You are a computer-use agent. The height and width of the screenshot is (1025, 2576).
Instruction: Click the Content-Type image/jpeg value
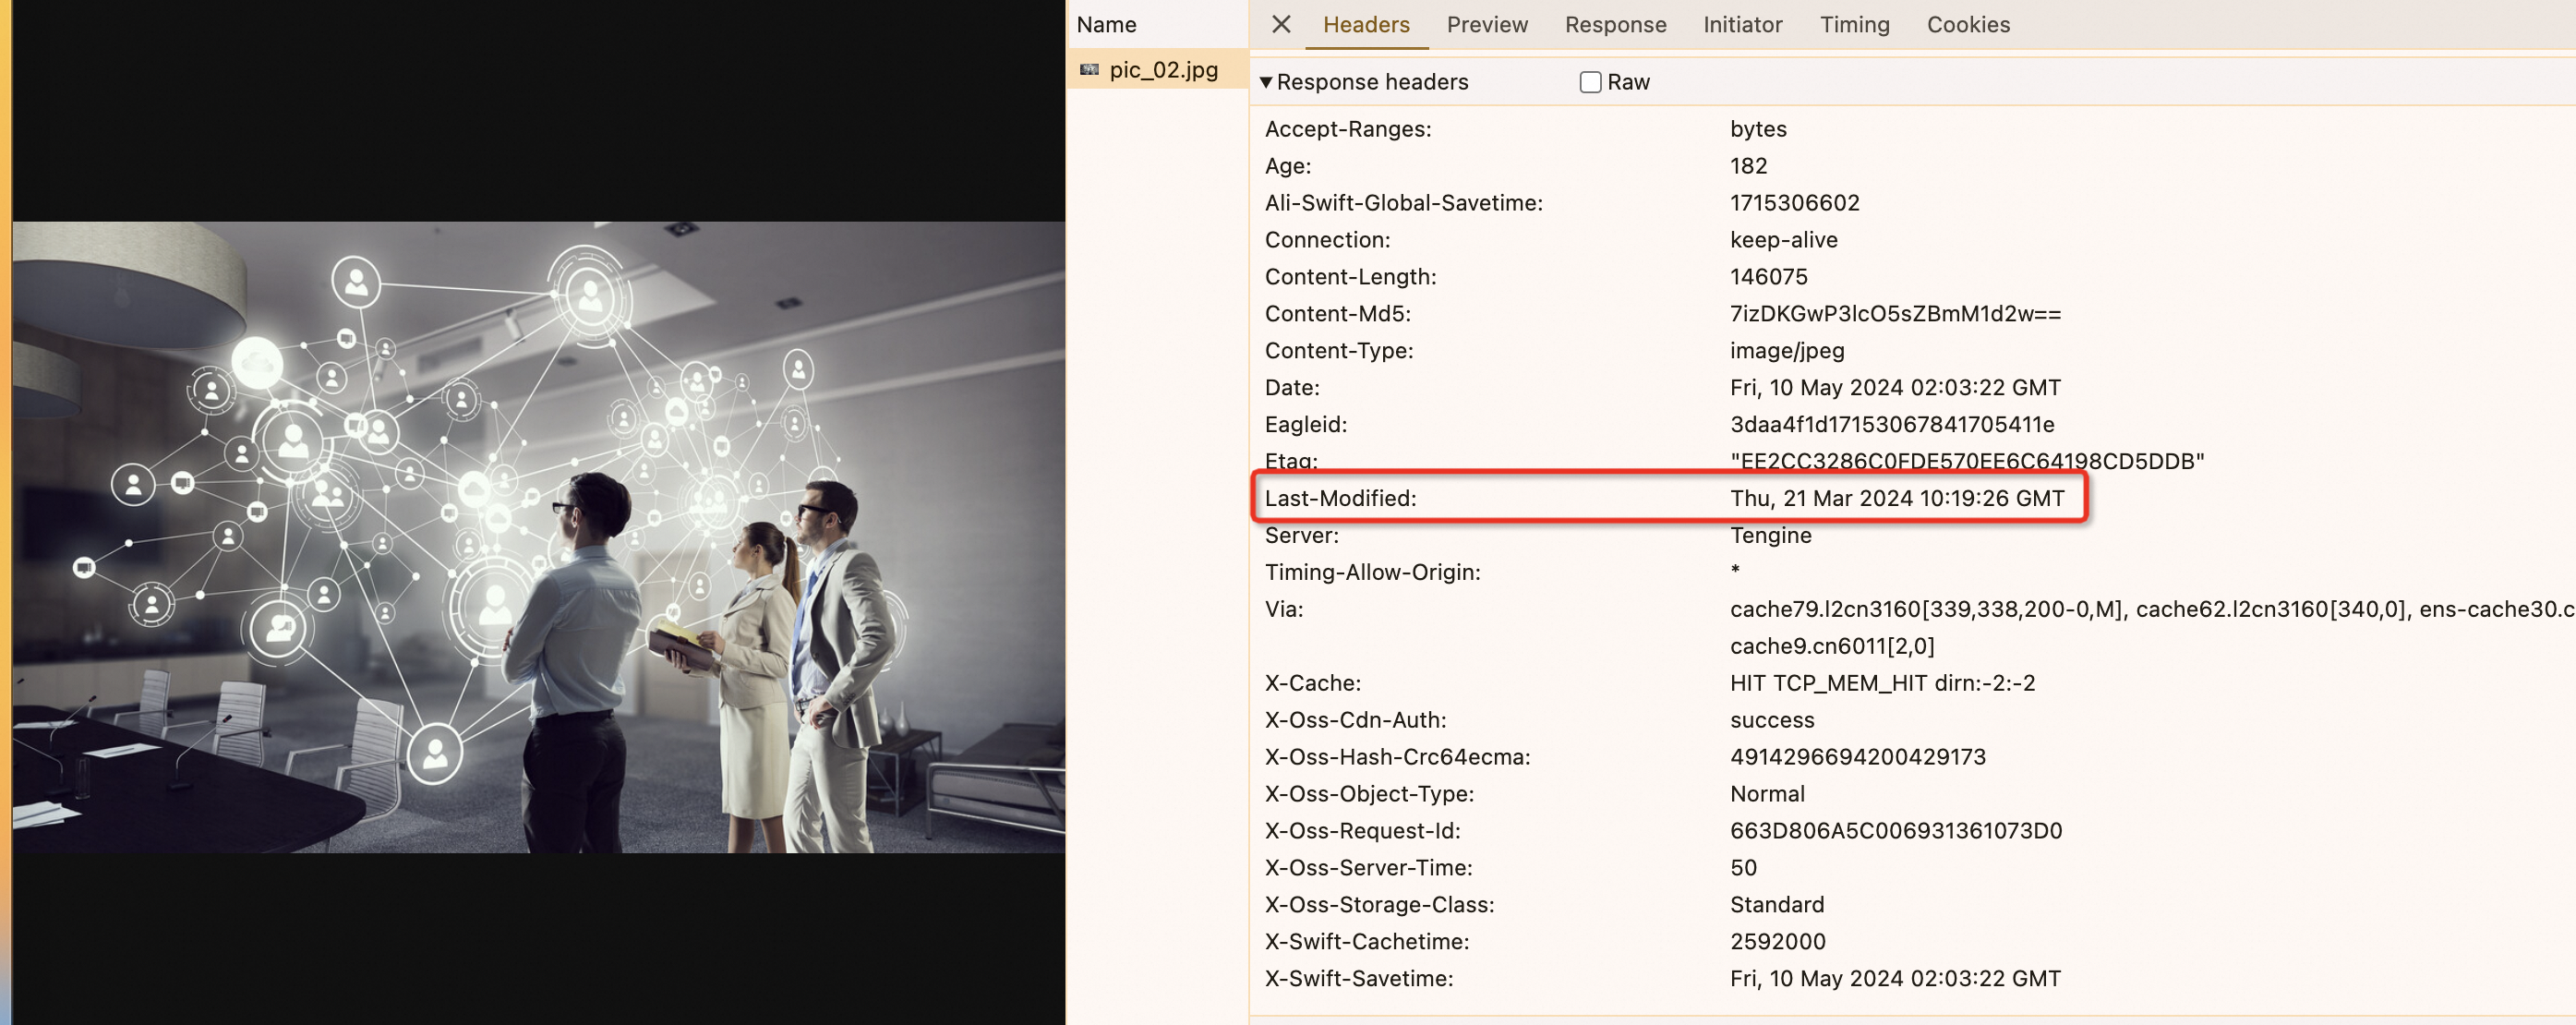click(1787, 351)
